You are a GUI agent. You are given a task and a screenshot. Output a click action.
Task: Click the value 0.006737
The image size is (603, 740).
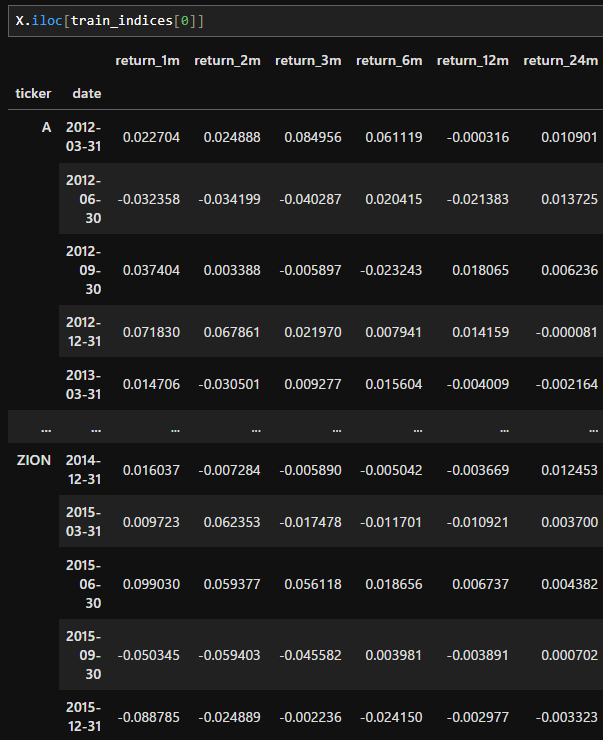click(x=480, y=584)
